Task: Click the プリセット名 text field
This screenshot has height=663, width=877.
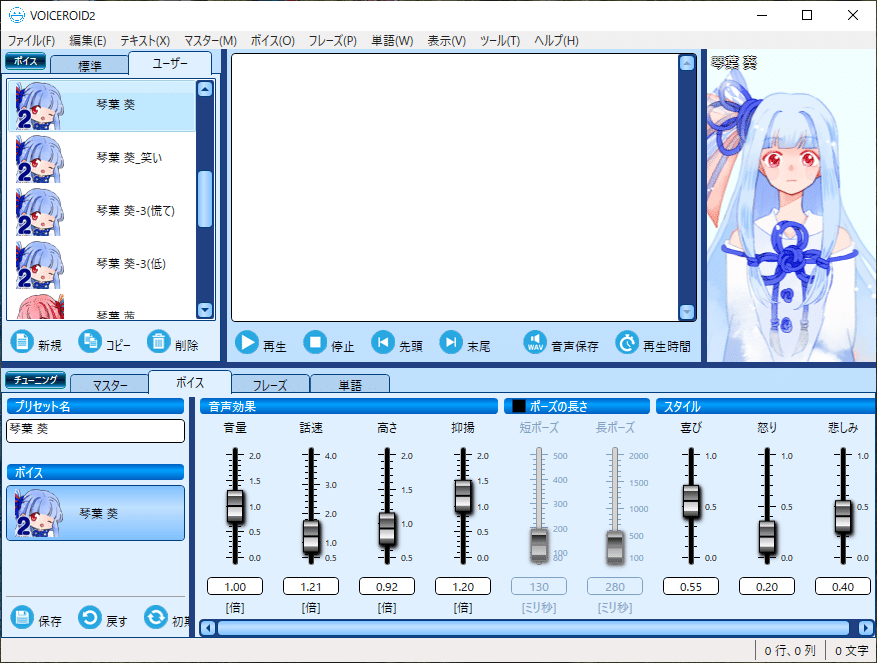Action: click(x=96, y=431)
